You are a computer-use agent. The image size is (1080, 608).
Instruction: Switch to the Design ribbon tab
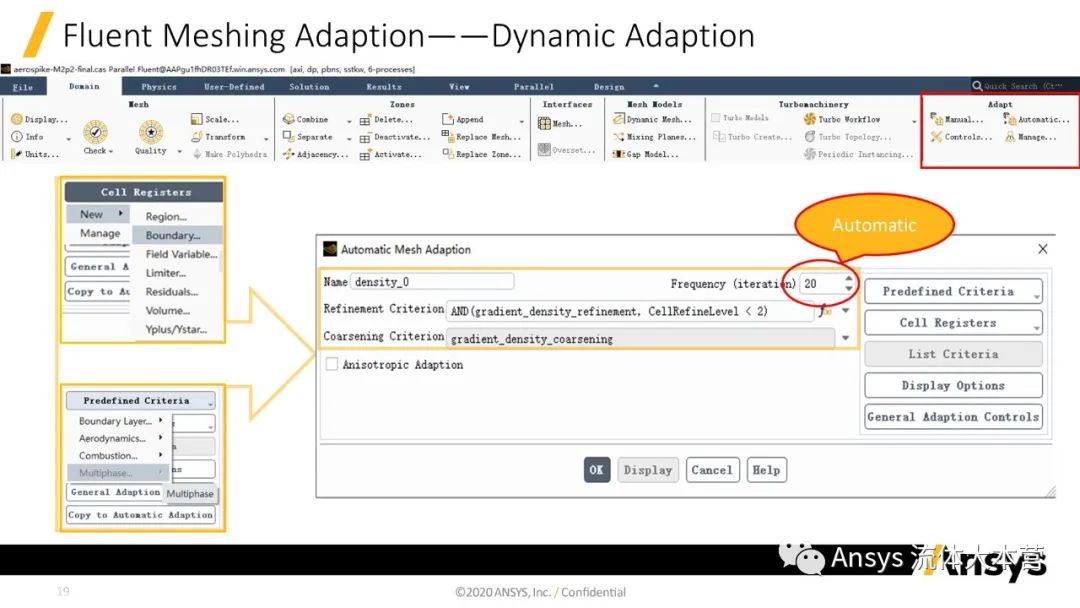coord(609,87)
